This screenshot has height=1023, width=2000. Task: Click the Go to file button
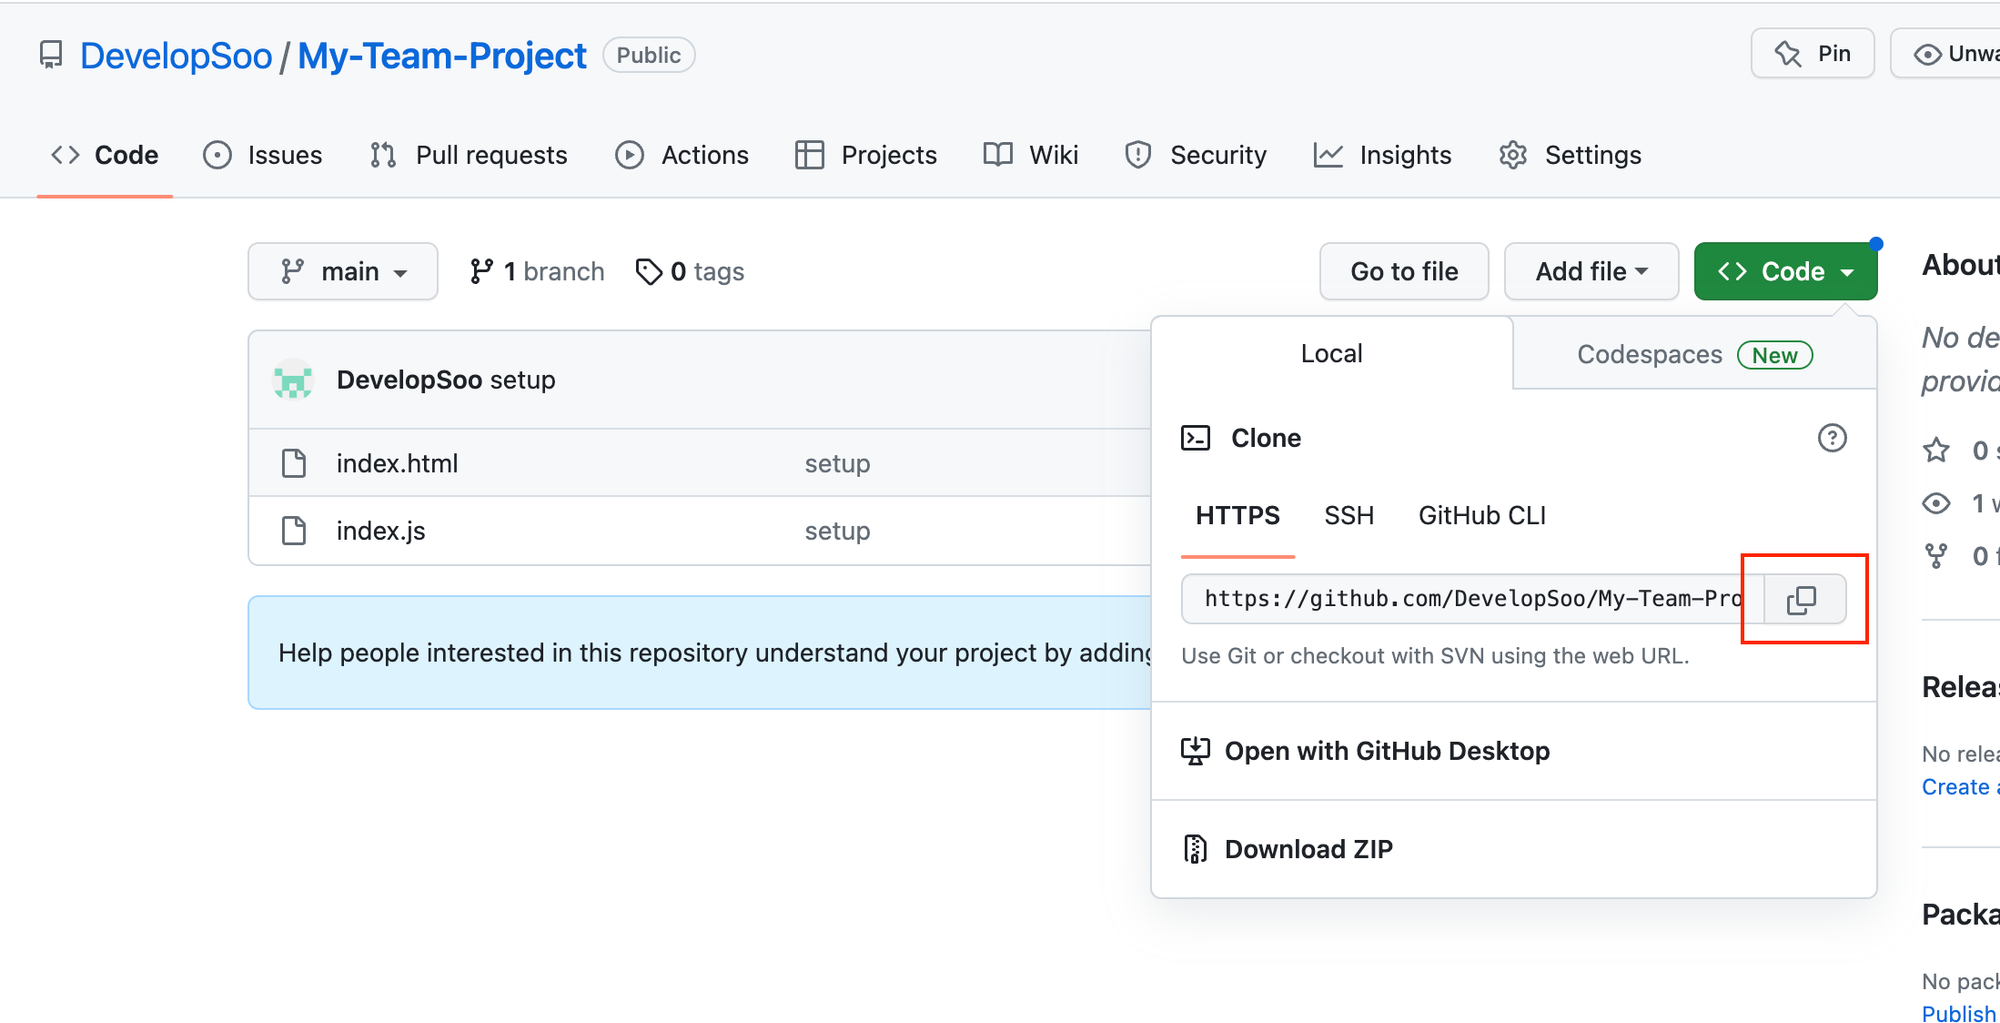point(1403,272)
